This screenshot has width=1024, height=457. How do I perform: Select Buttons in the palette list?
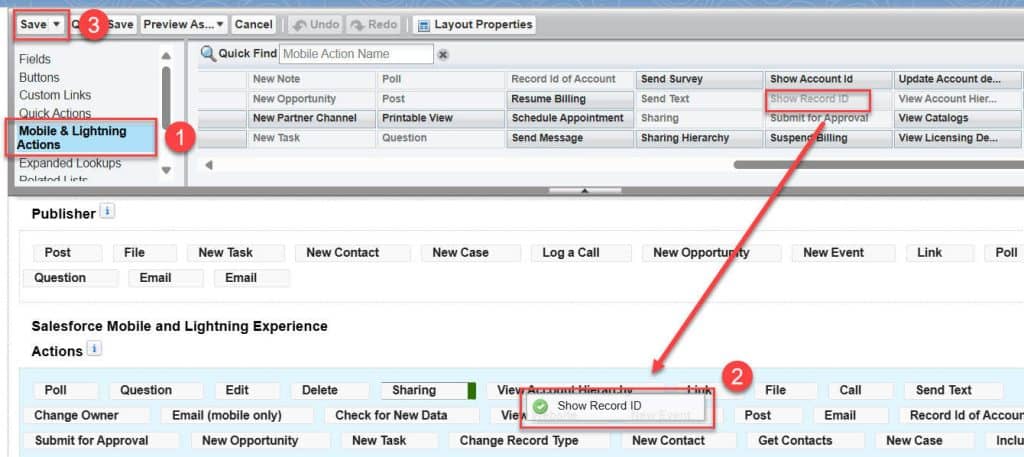(x=39, y=77)
